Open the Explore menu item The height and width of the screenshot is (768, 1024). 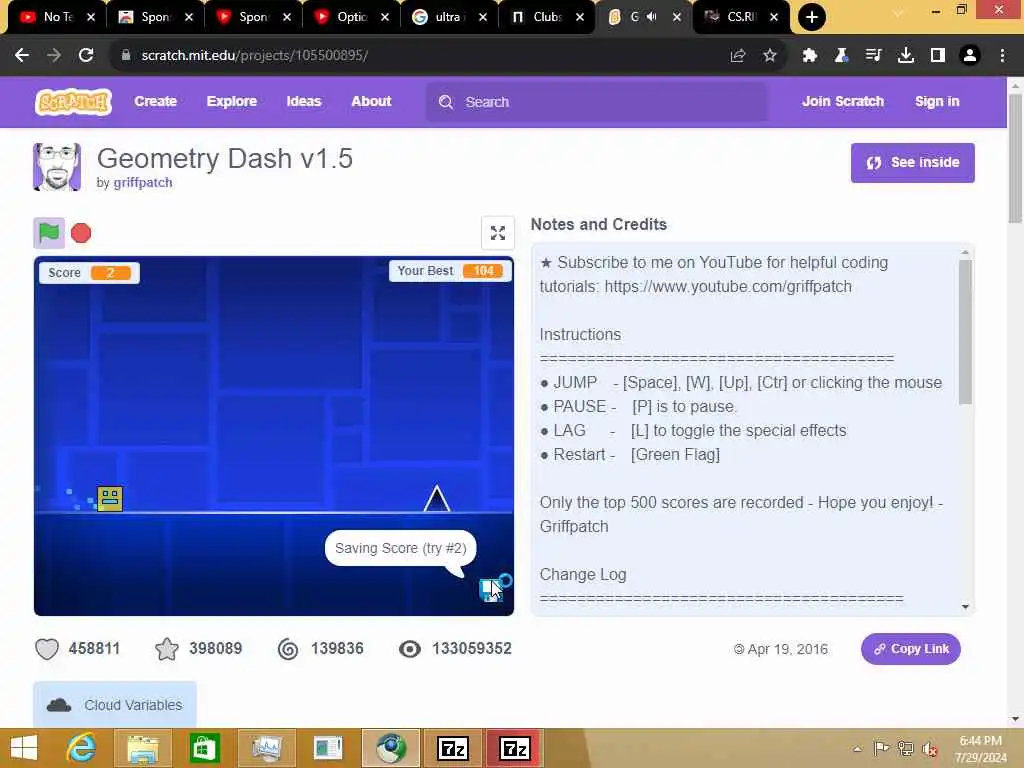[231, 102]
